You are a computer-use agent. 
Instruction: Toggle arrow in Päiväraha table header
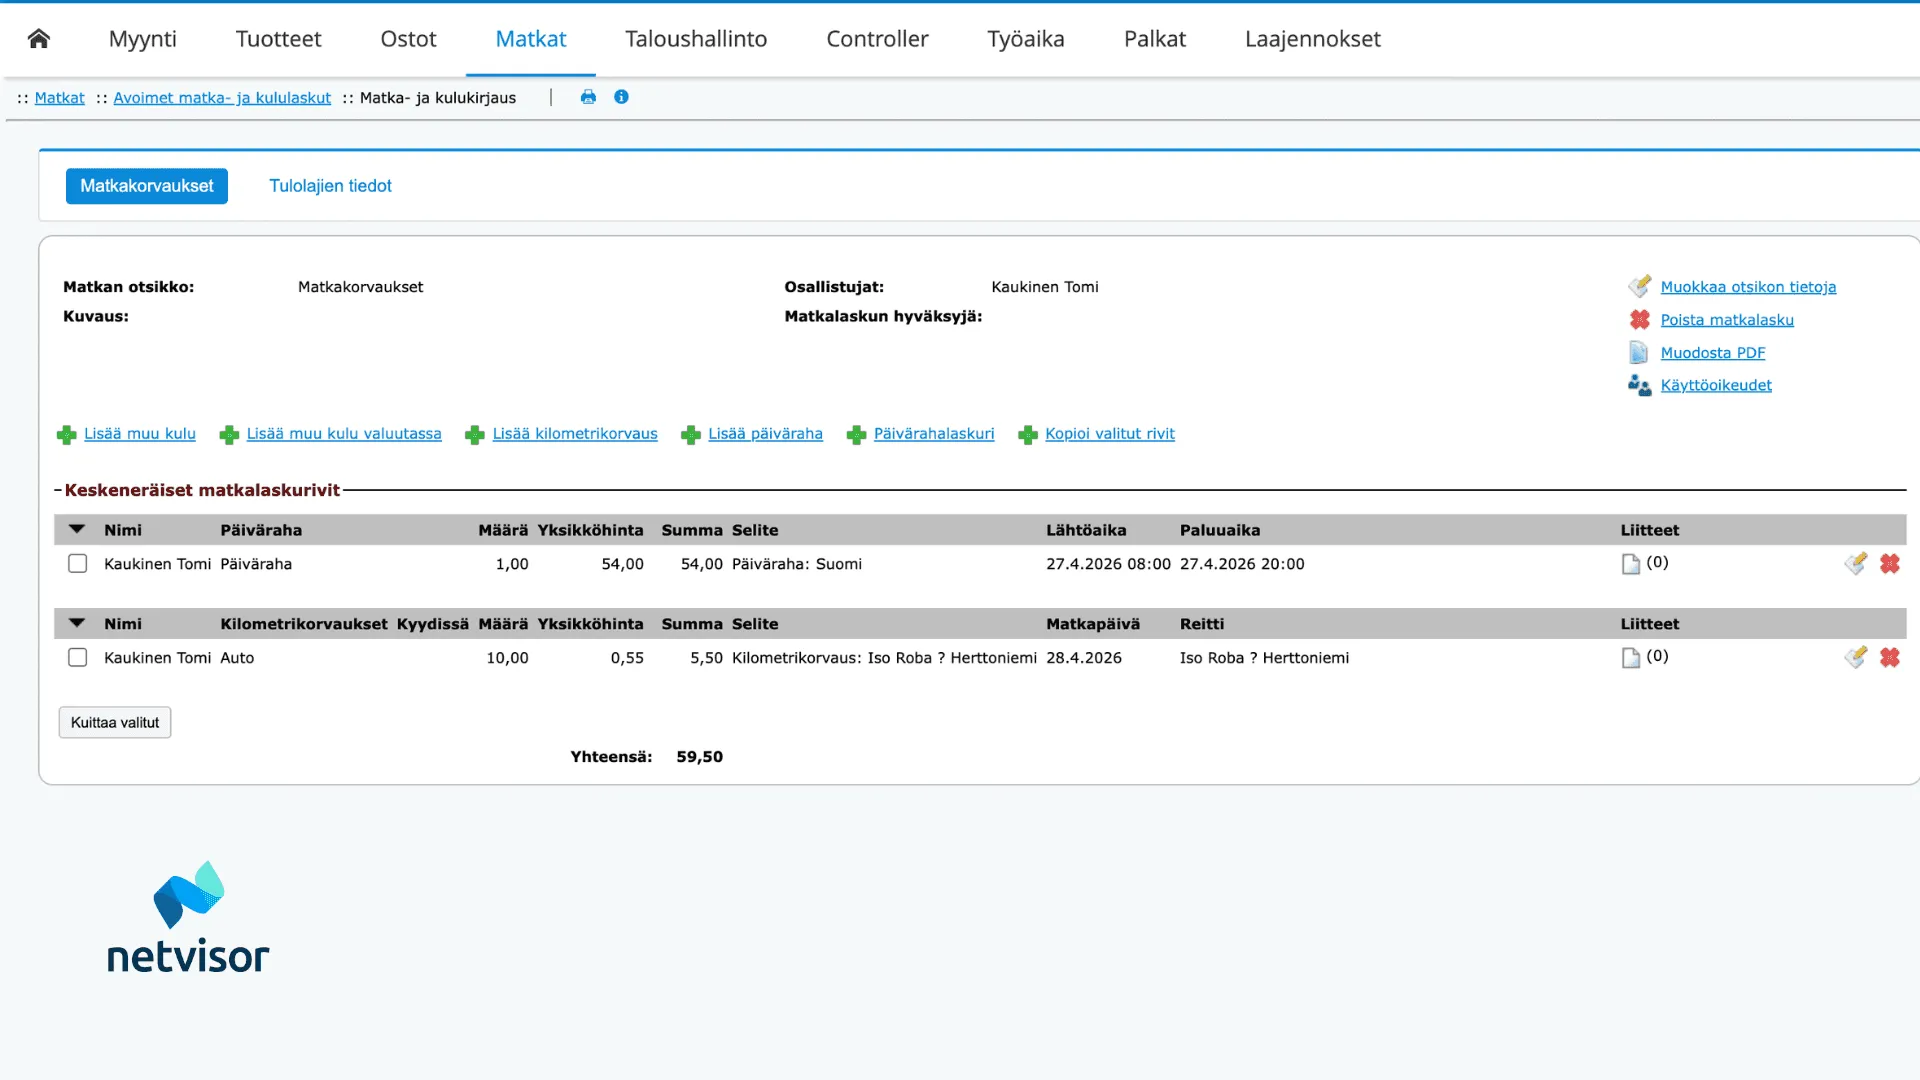coord(77,529)
